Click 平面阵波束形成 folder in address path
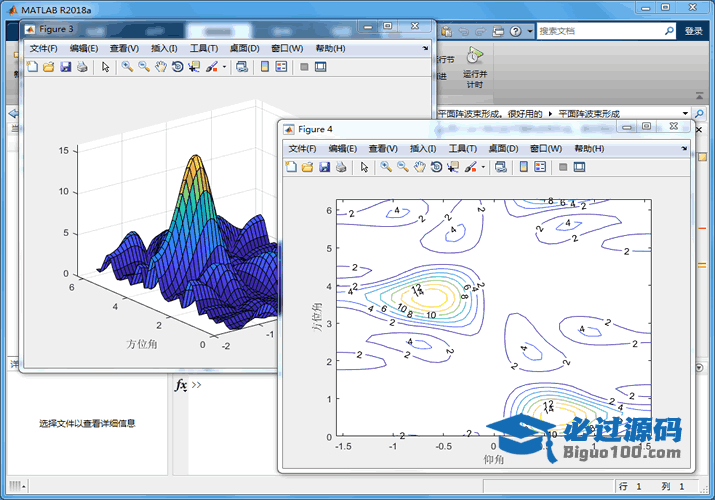The image size is (715, 500). (x=589, y=113)
